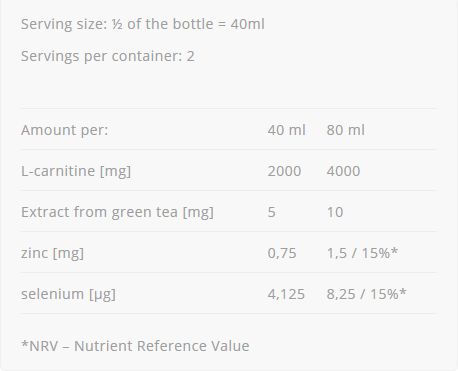
Task: Click the 4000 value for L-carnitine
Action: [x=343, y=171]
